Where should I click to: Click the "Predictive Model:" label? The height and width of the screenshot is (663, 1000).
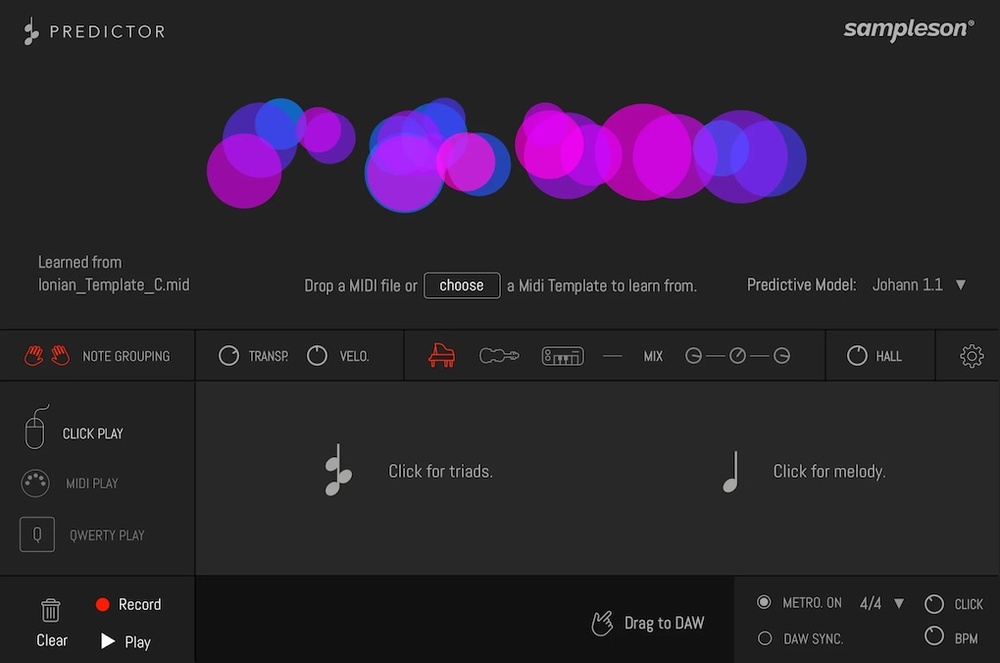(801, 284)
